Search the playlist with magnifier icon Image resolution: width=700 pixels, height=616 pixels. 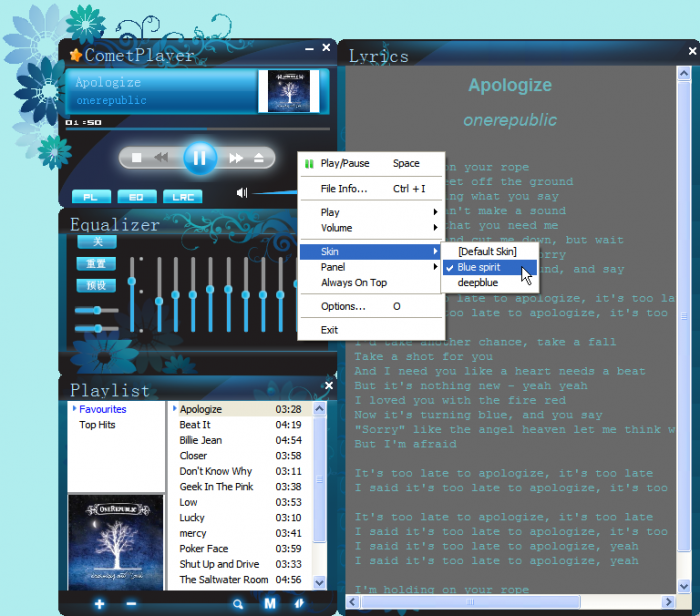(238, 604)
